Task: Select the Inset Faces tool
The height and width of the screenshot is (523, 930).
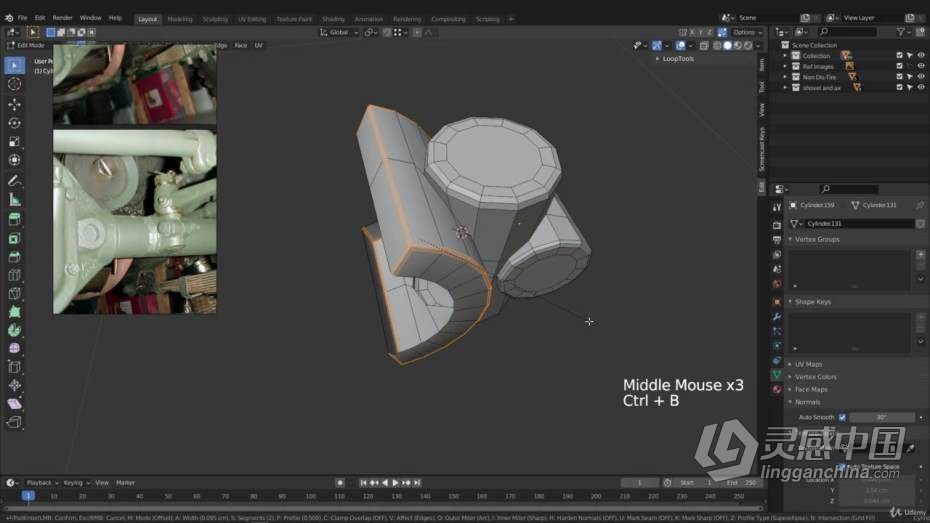Action: [x=14, y=238]
